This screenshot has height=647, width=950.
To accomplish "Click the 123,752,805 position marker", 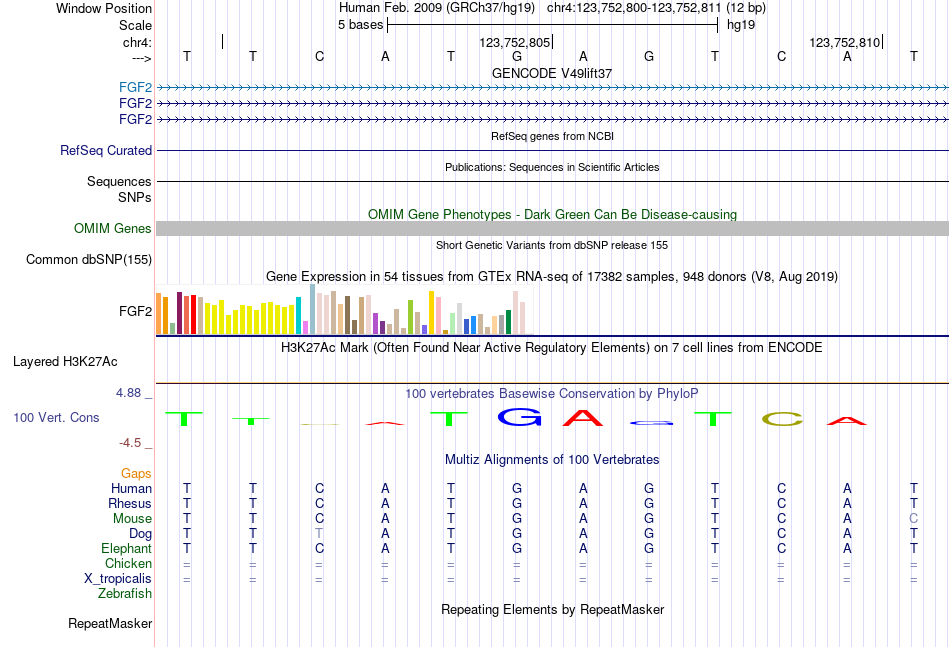I will [515, 42].
